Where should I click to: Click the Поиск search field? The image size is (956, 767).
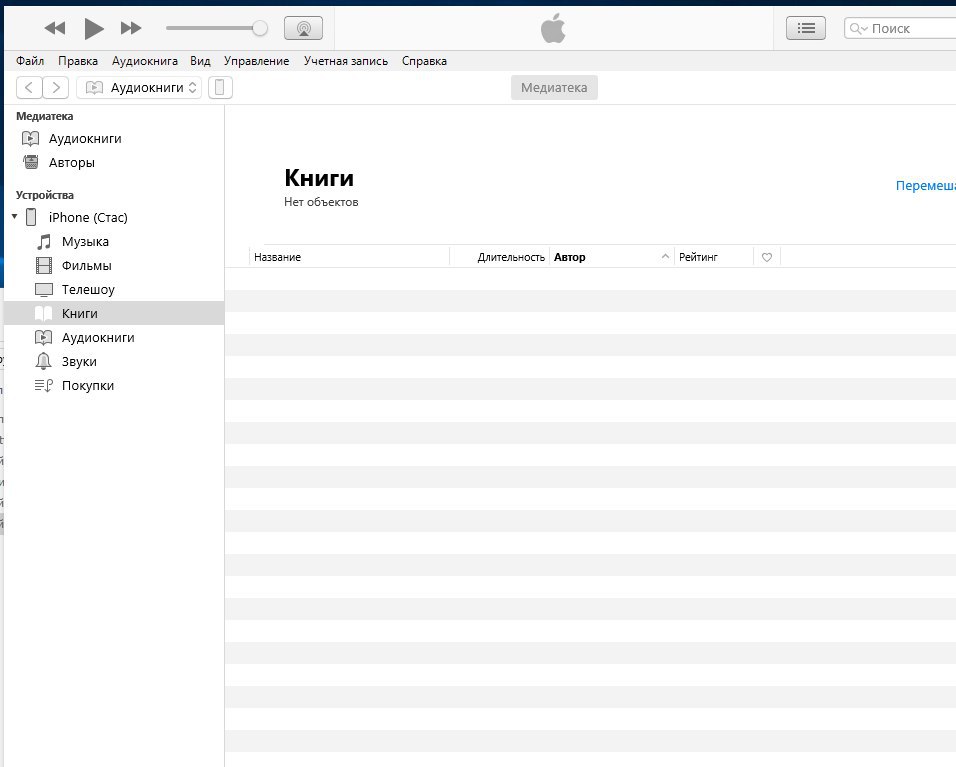coord(902,28)
